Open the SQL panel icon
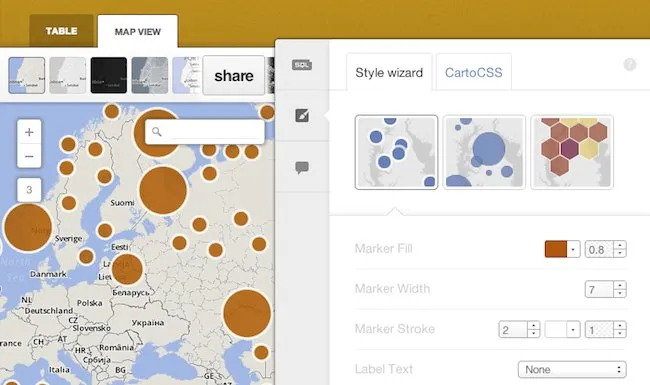650x385 pixels. (x=302, y=65)
